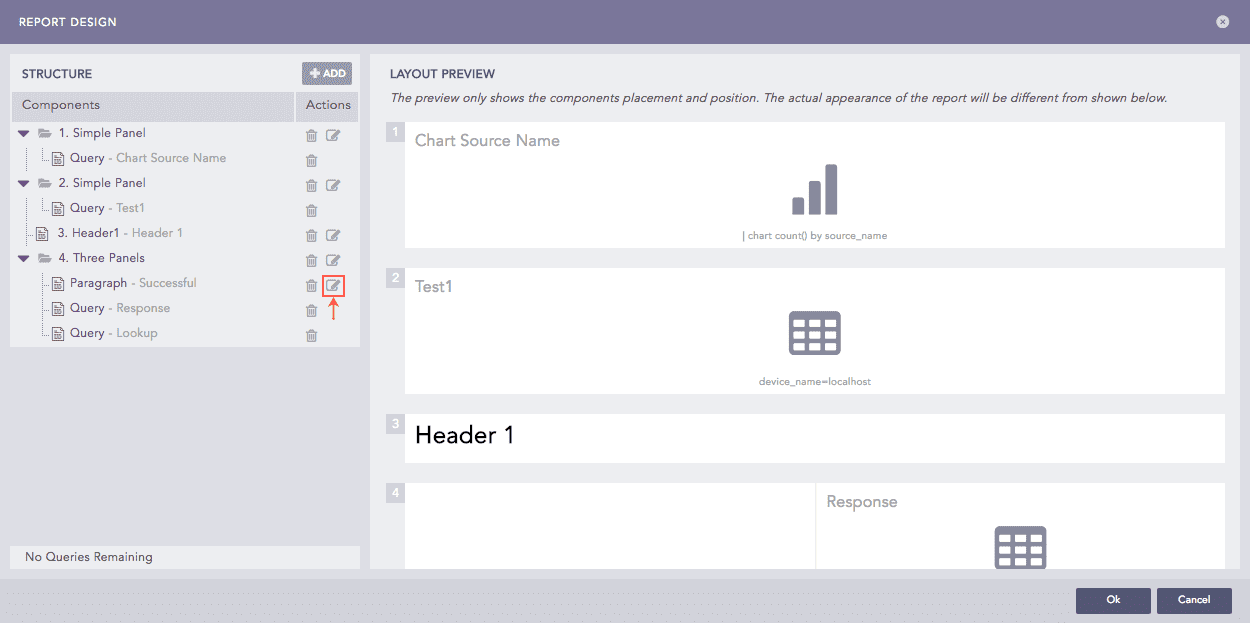Delete the Query - Test1 component
Viewport: 1250px width, 623px height.
click(311, 210)
